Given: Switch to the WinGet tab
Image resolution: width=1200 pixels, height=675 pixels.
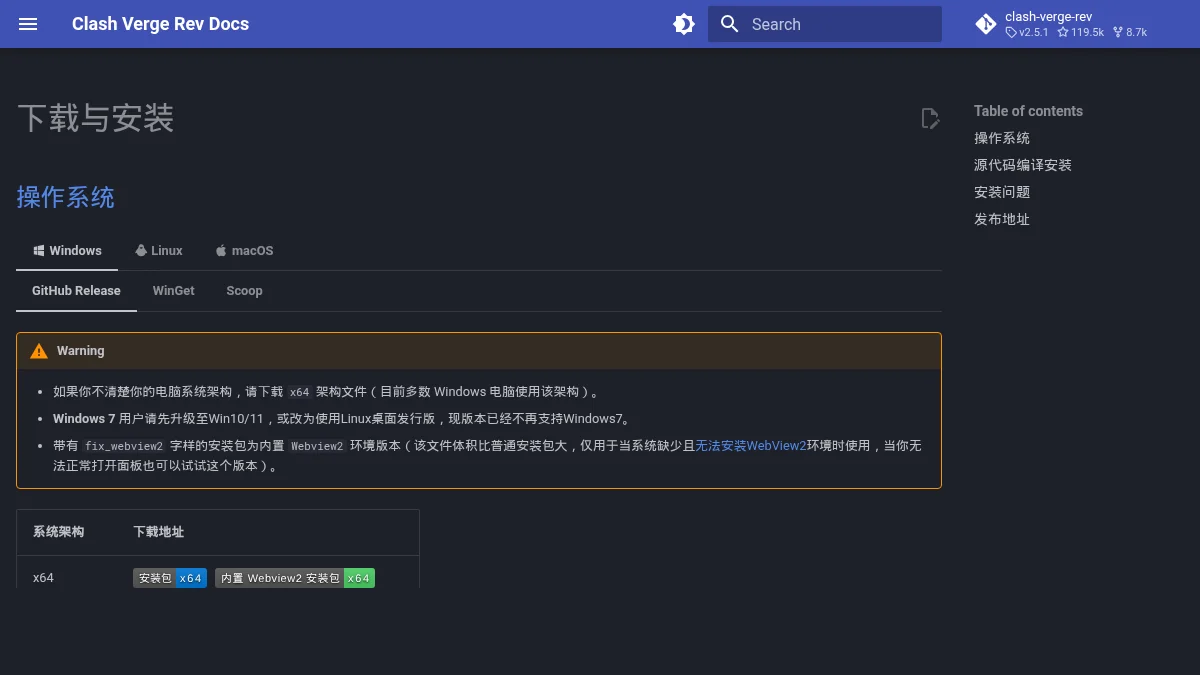Looking at the screenshot, I should pos(174,291).
